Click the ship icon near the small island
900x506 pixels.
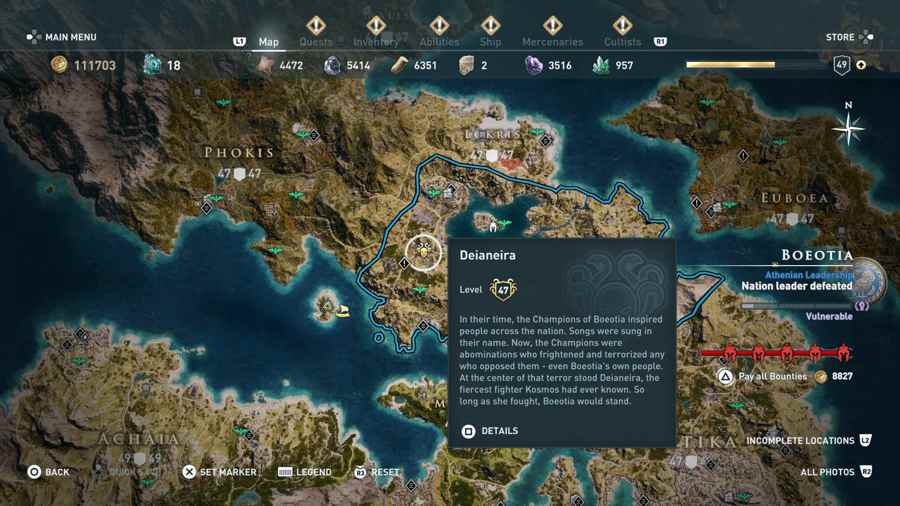[x=343, y=311]
